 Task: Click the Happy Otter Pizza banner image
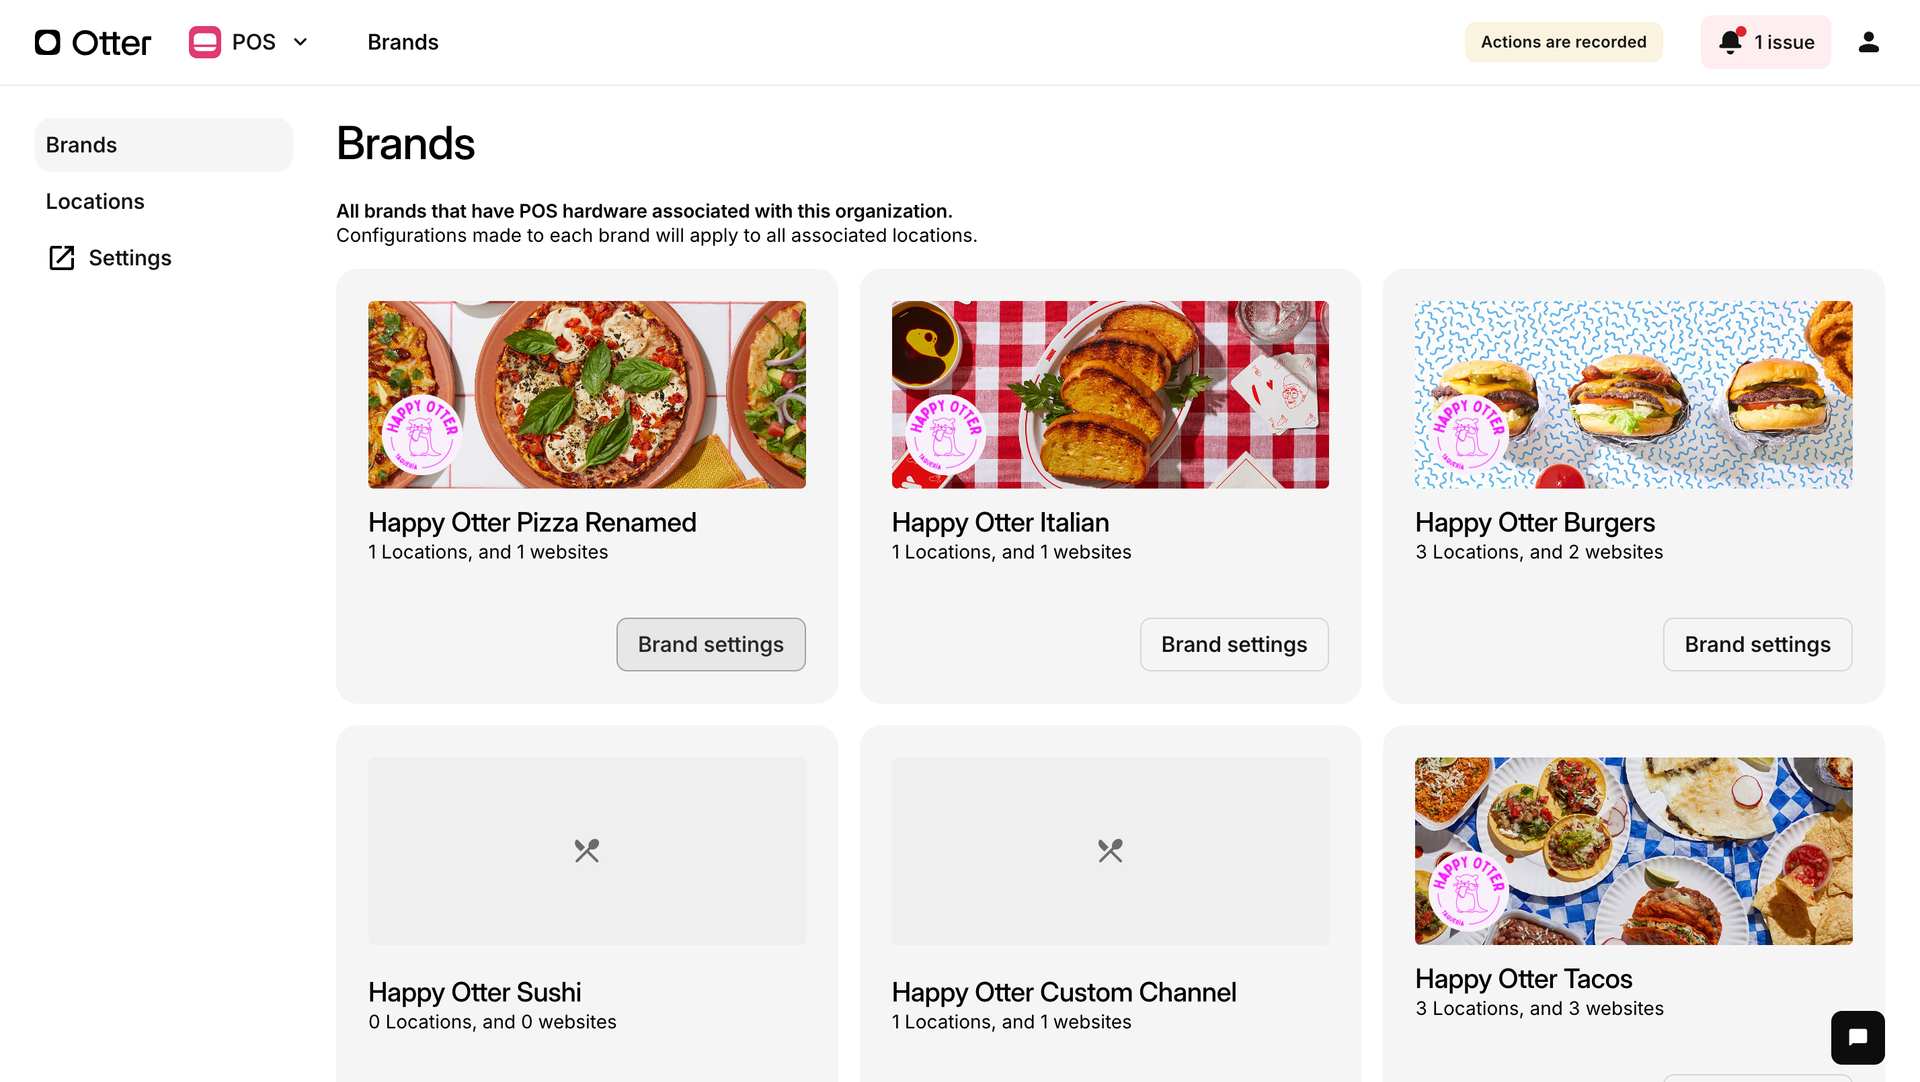587,395
